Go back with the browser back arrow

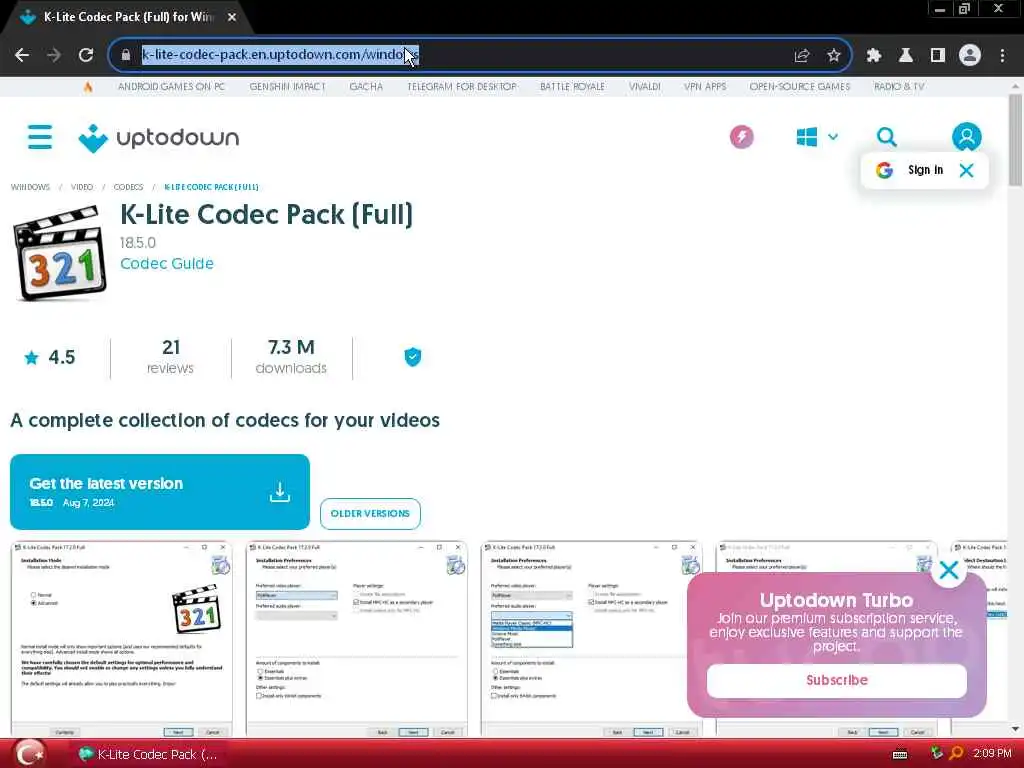[x=22, y=55]
